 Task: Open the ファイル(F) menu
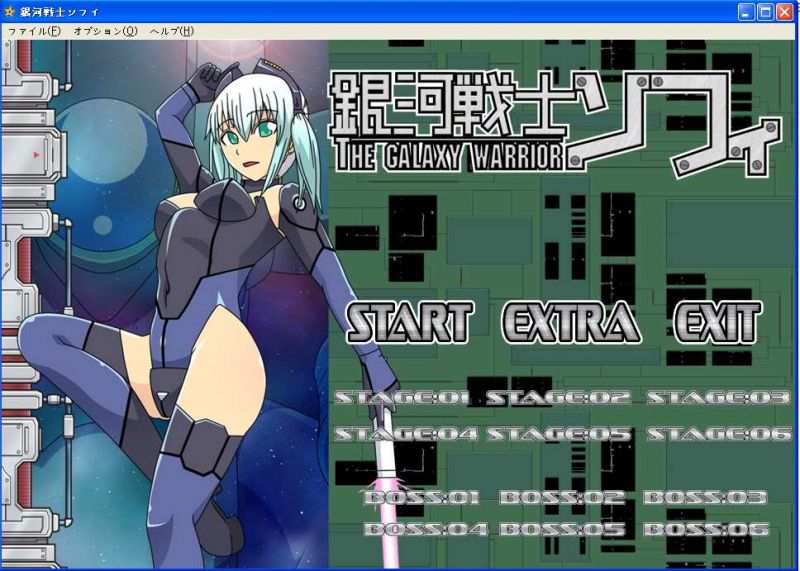pos(34,31)
